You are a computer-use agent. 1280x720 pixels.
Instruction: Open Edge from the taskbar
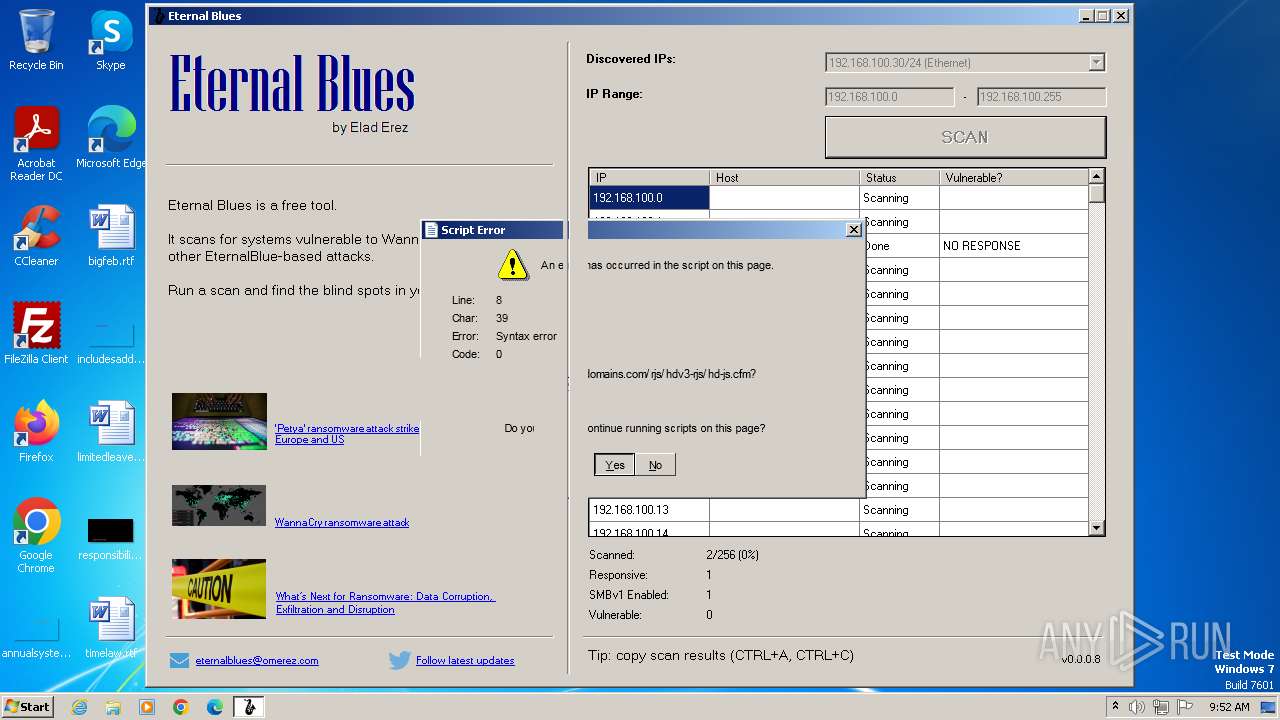coord(215,707)
